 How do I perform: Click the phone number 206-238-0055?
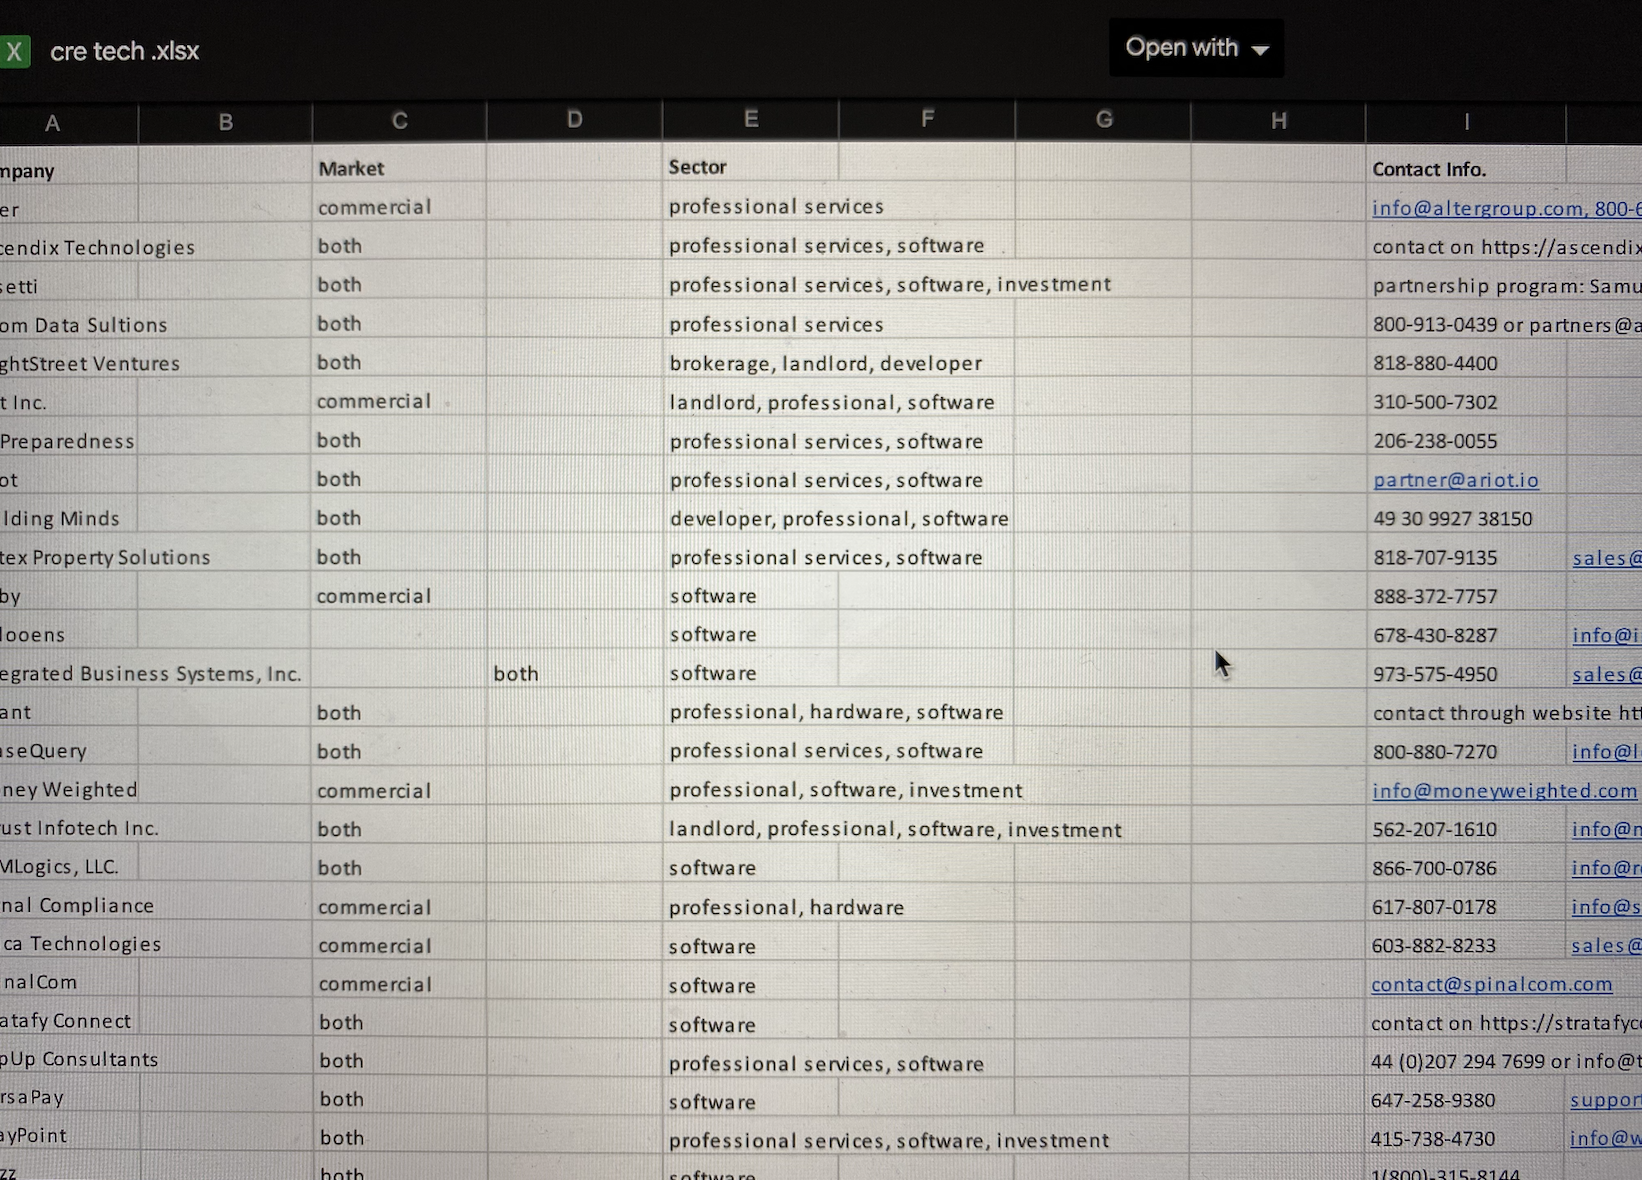coord(1435,441)
